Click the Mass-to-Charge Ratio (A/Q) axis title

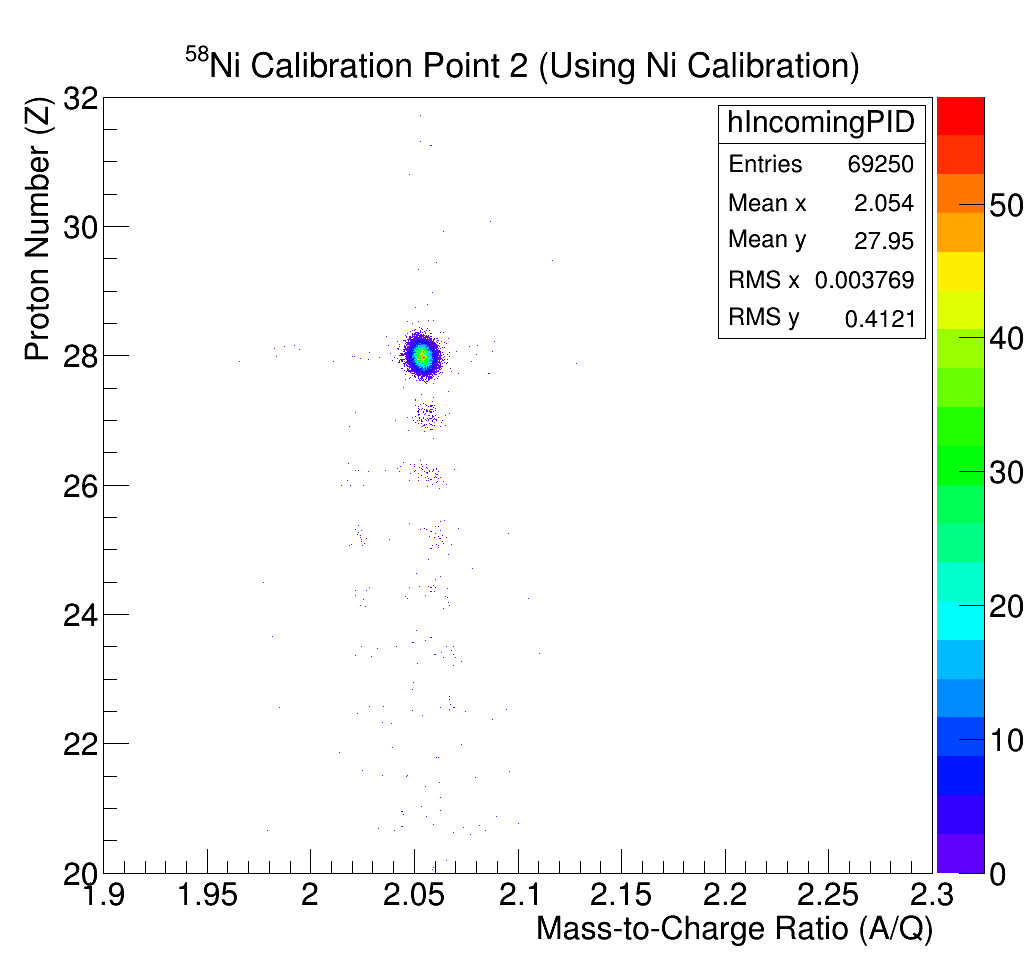734,930
